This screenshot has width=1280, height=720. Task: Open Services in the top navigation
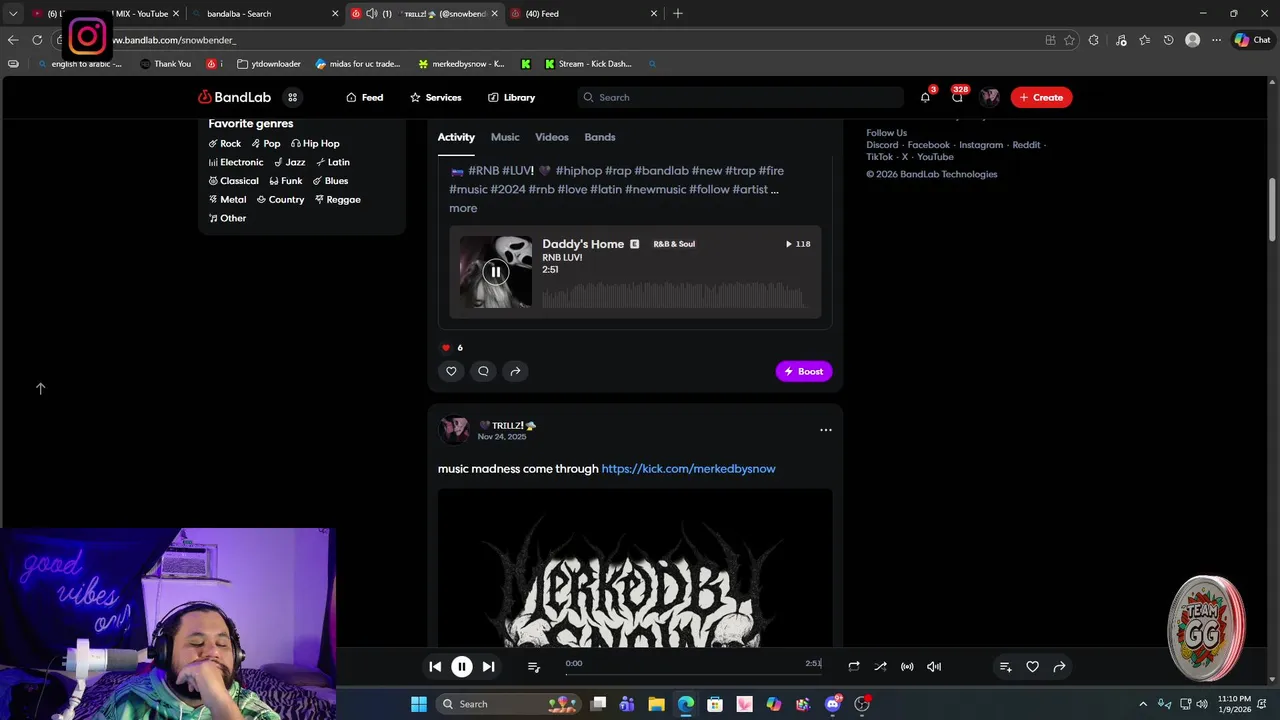pos(436,97)
